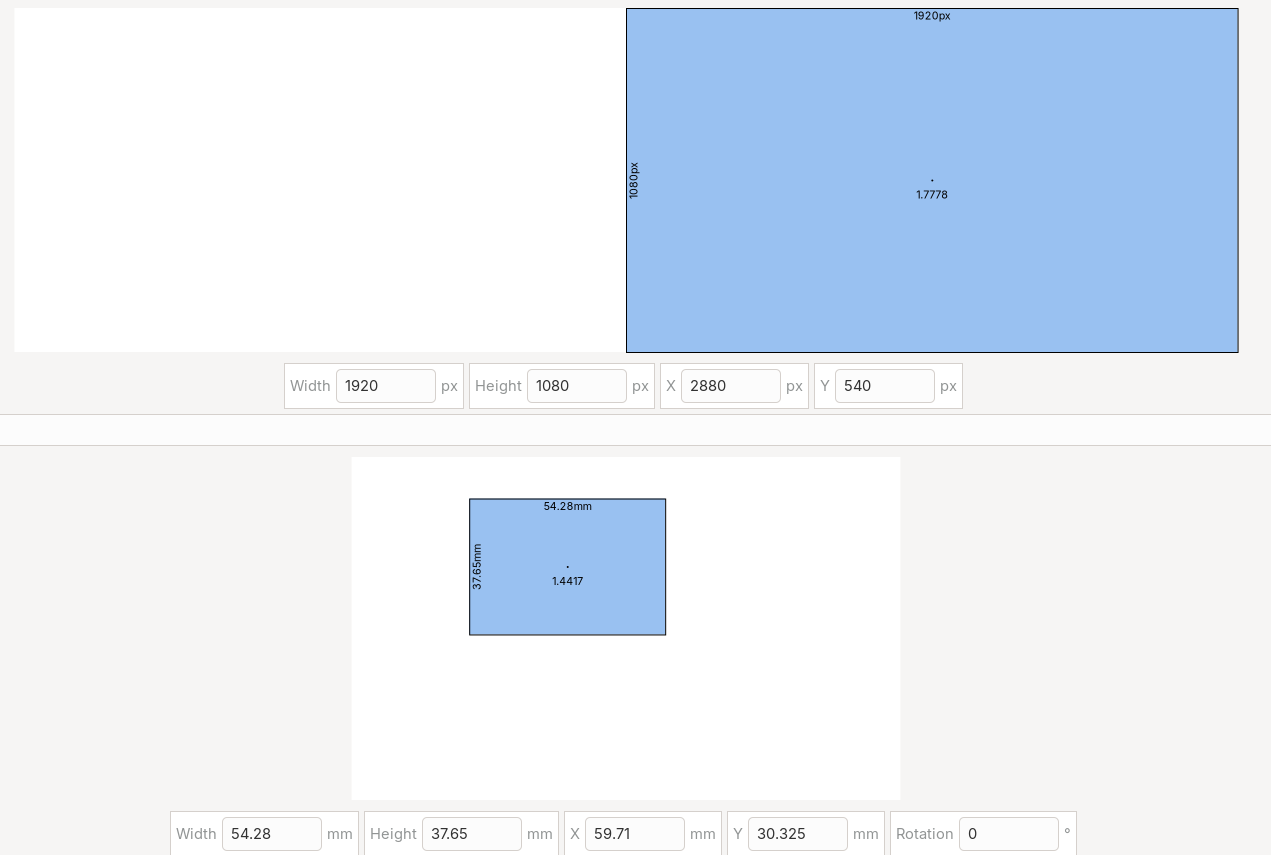Edit the pixel Height field 1080
Screen dimensions: 1271x855
pyautogui.click(x=577, y=386)
